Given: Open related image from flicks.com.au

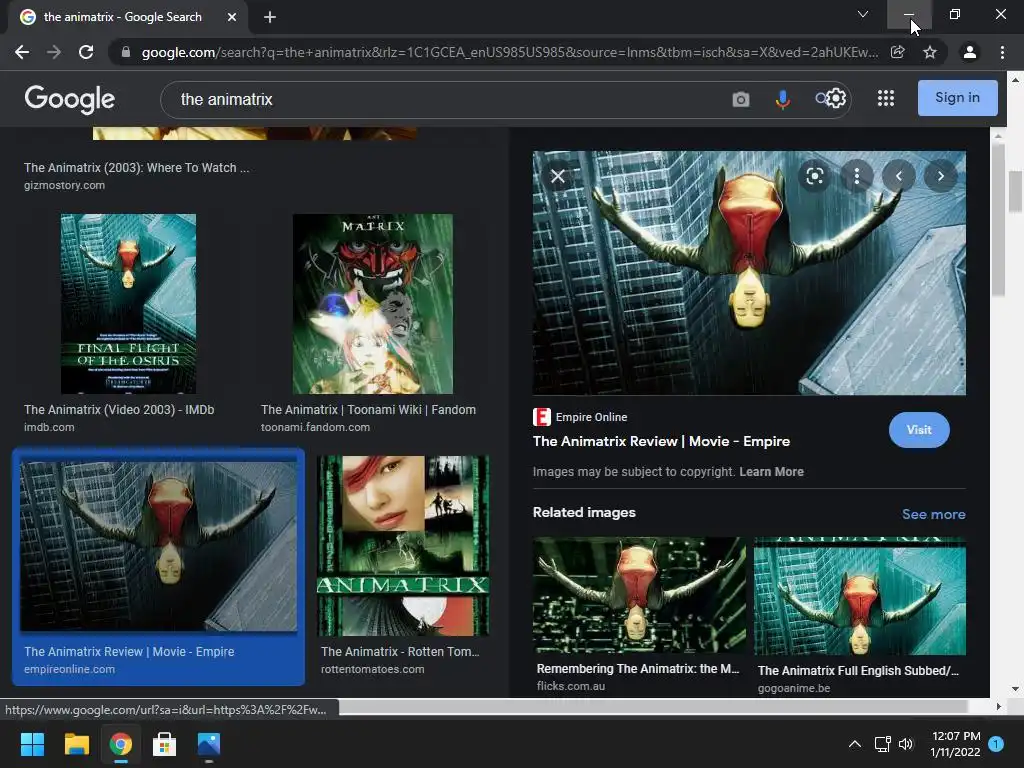Looking at the screenshot, I should click(639, 596).
